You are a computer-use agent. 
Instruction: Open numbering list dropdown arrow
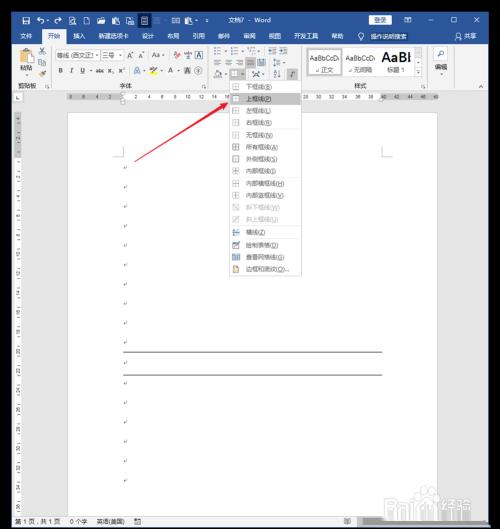pyautogui.click(x=242, y=51)
